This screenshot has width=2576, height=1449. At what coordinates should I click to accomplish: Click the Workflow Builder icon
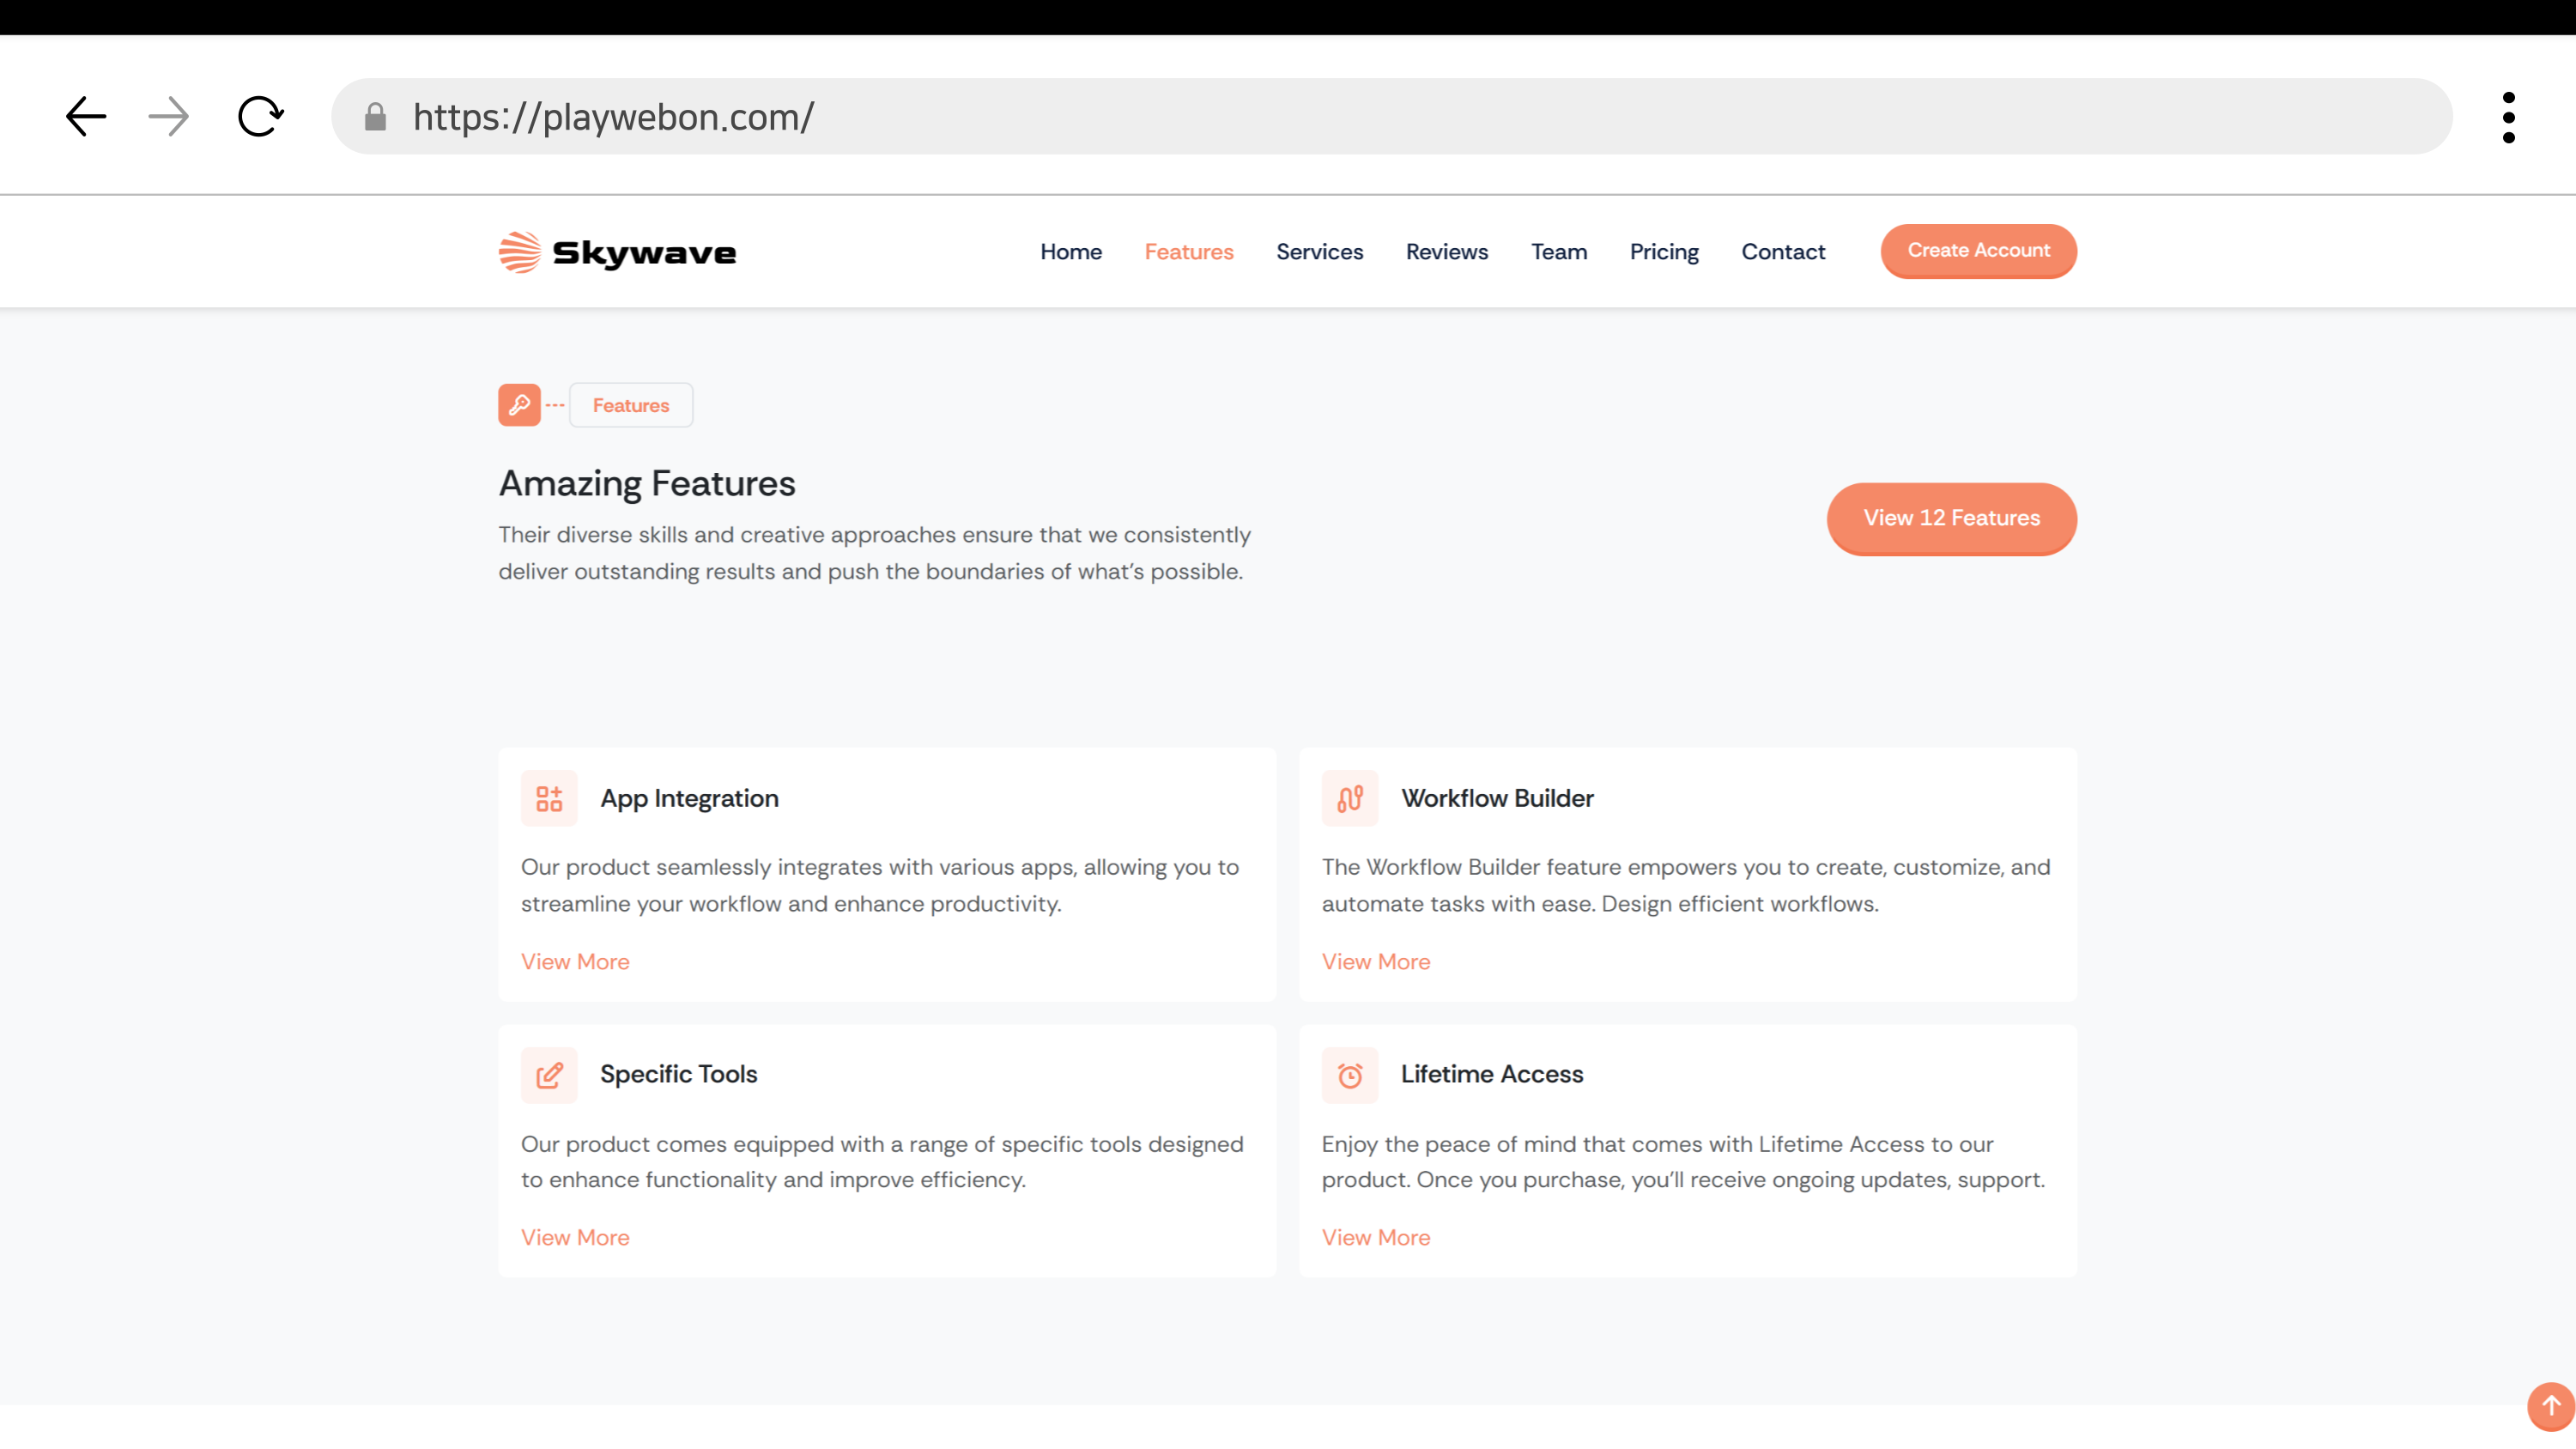click(1350, 798)
